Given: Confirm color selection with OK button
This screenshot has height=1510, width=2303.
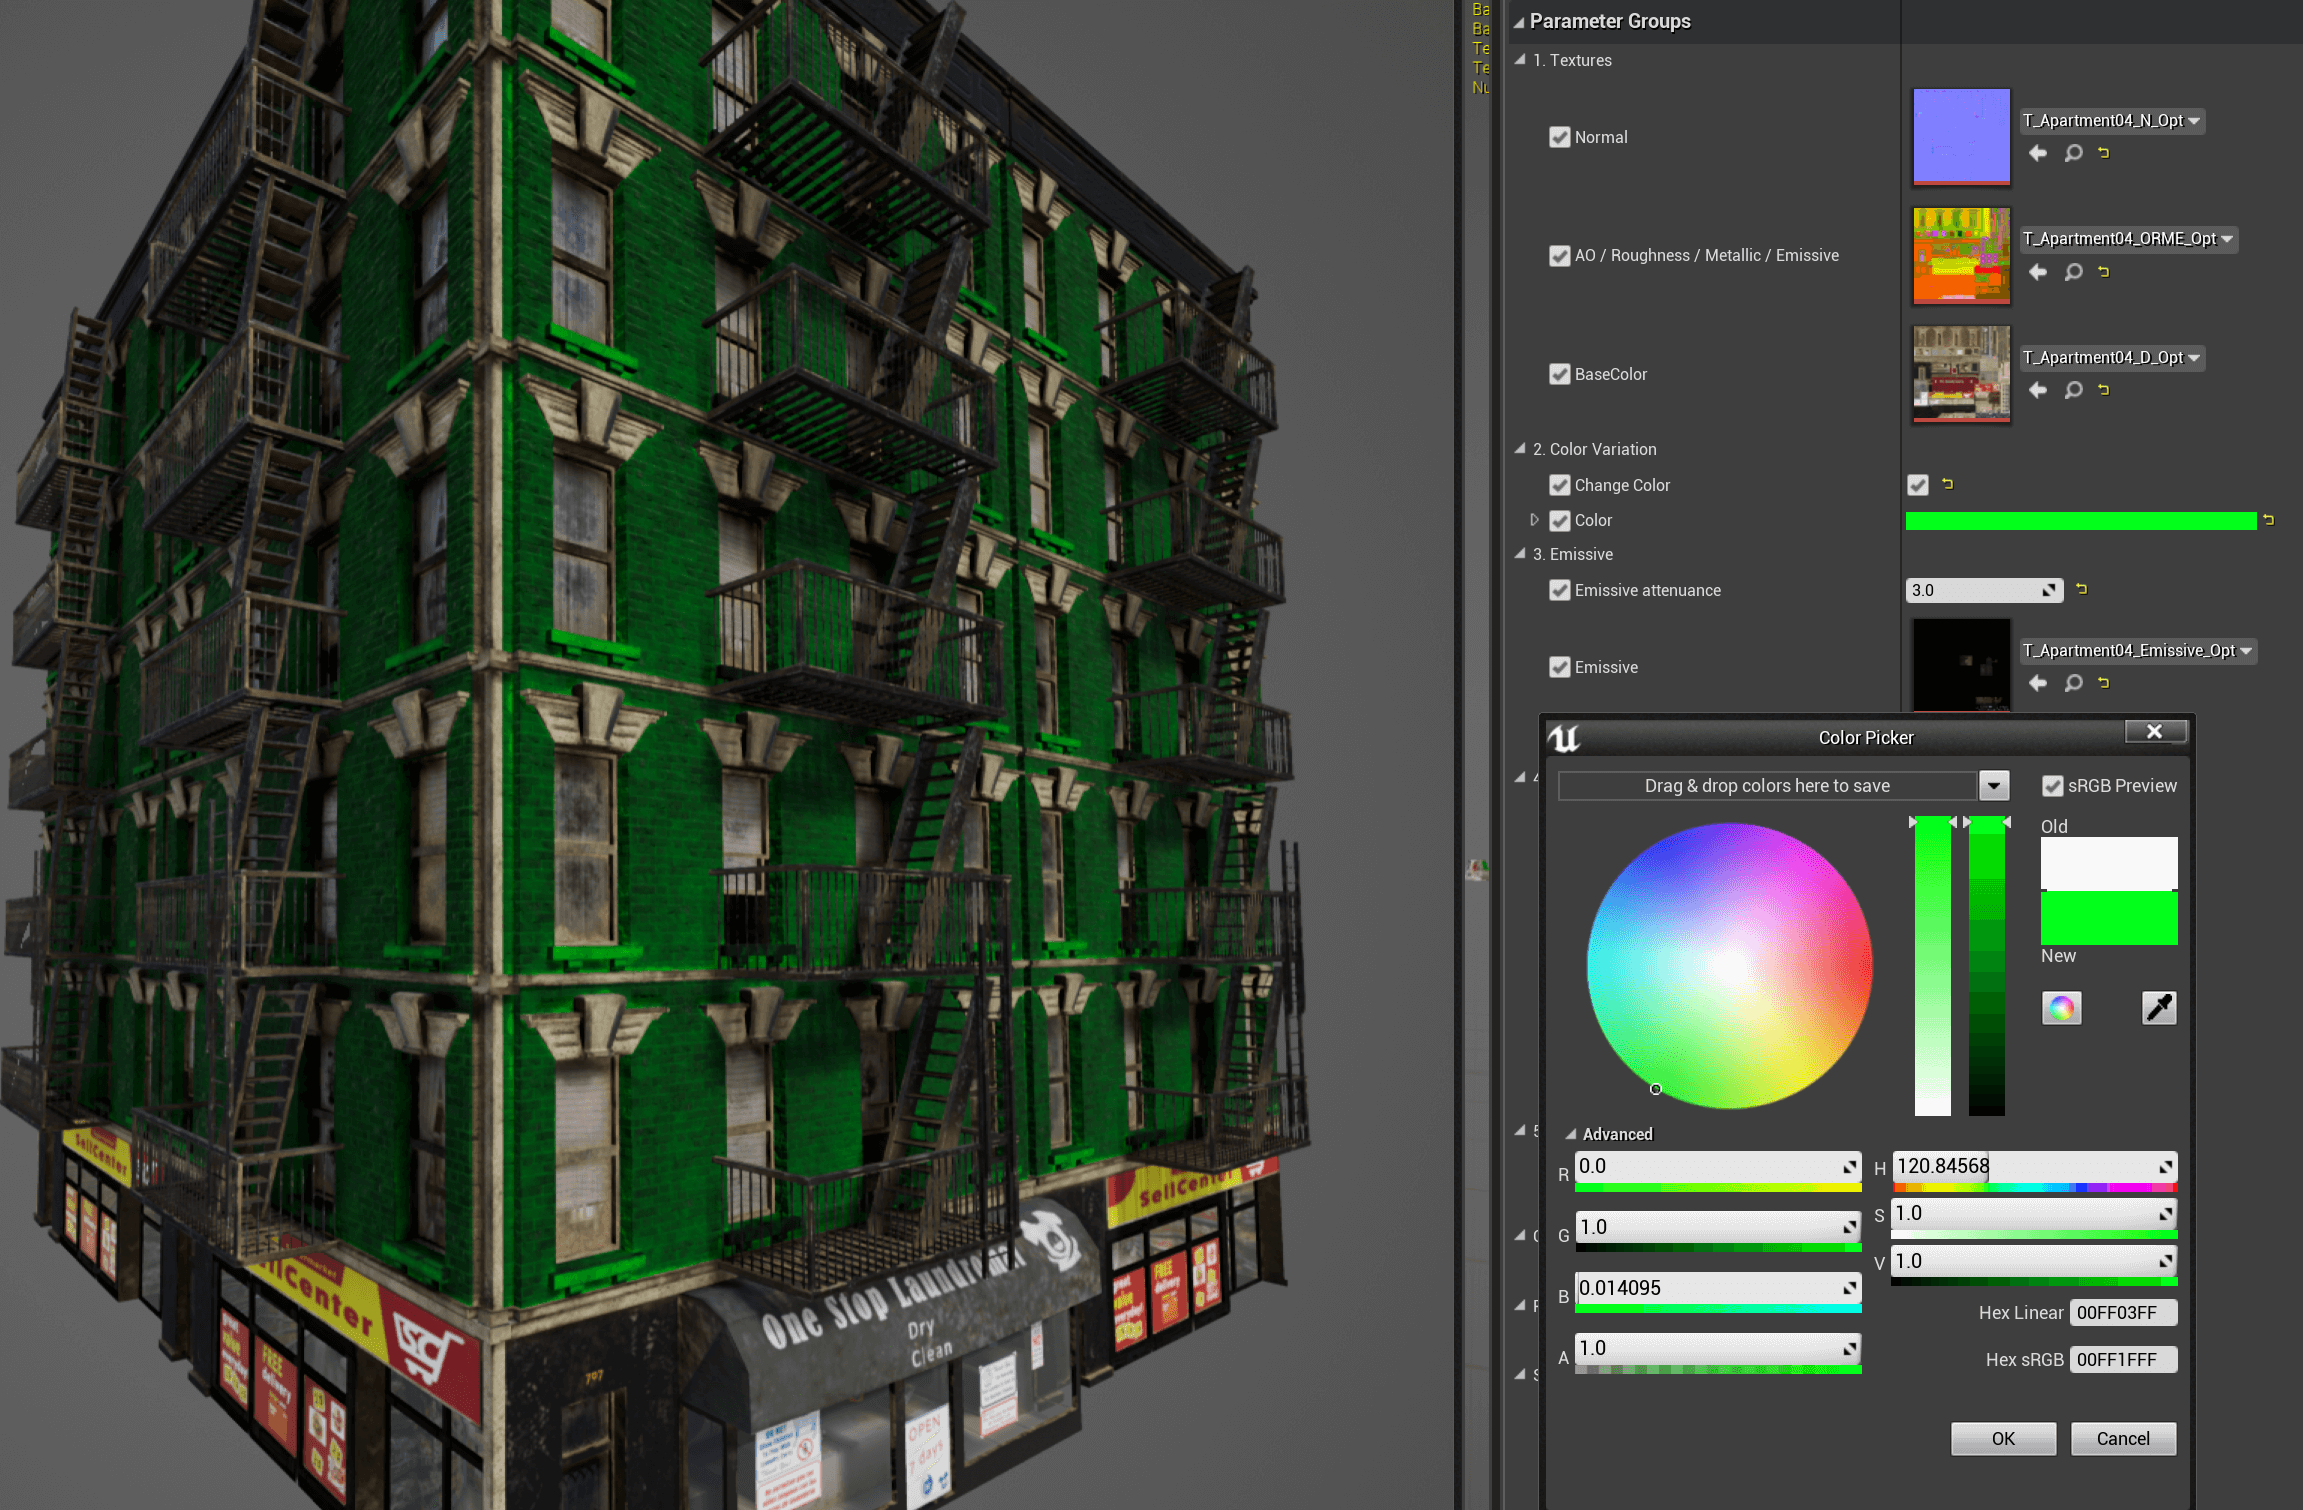Looking at the screenshot, I should point(2002,1438).
